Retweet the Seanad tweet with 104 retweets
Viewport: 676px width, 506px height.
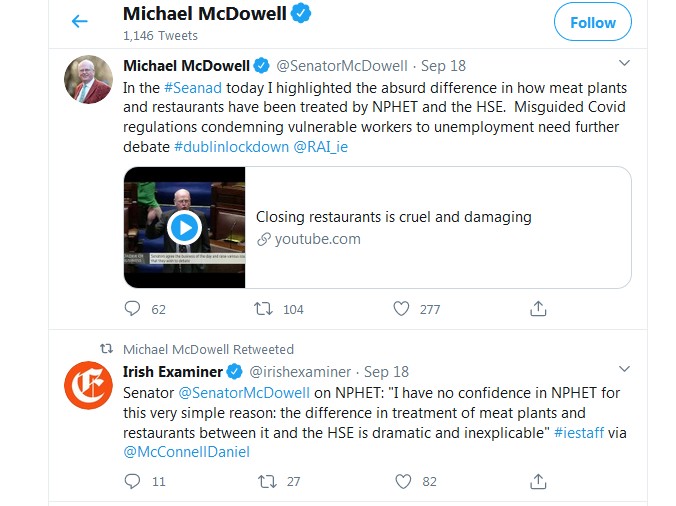[264, 309]
